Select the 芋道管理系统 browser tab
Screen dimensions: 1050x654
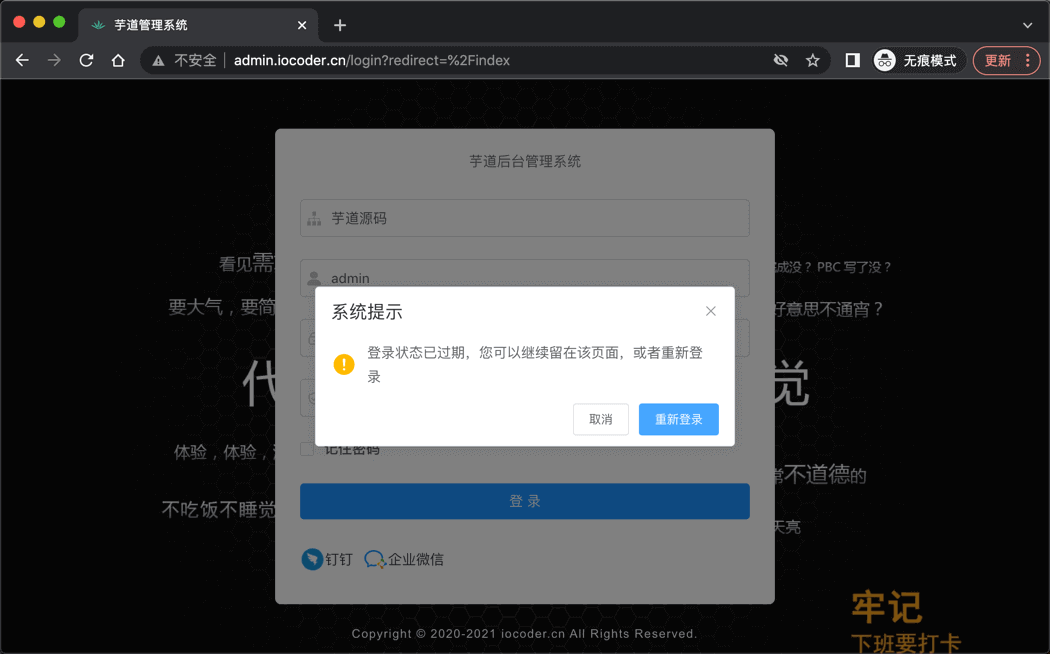tap(180, 24)
